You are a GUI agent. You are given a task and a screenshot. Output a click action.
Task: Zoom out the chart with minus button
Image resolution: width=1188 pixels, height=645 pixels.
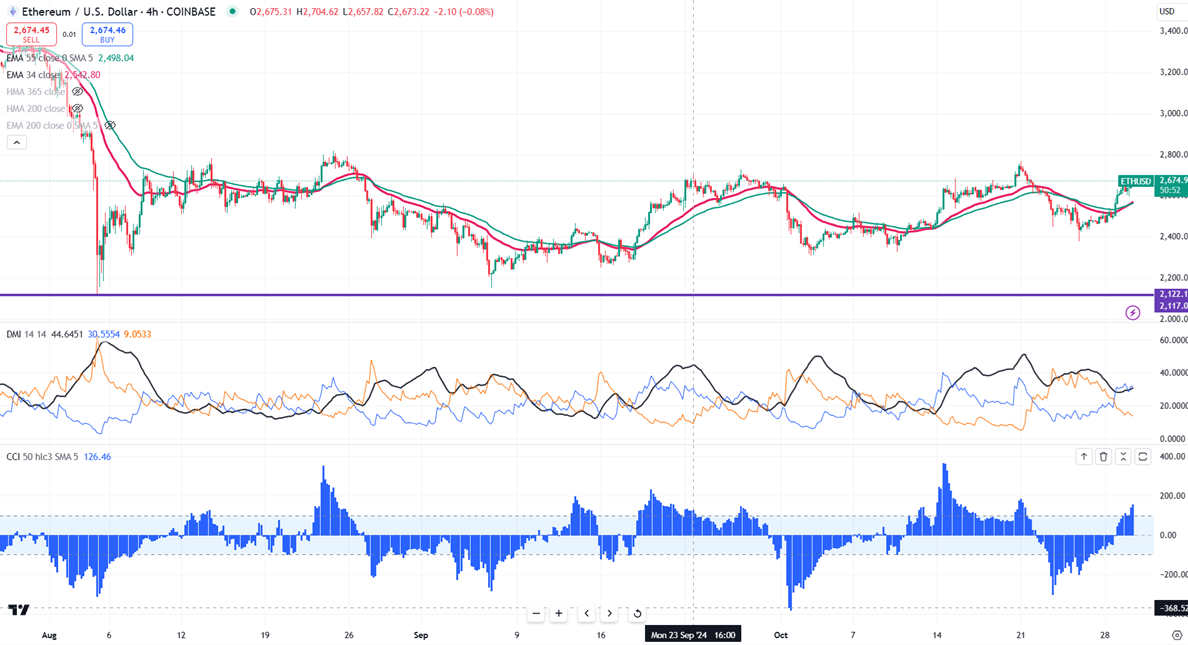[x=536, y=613]
